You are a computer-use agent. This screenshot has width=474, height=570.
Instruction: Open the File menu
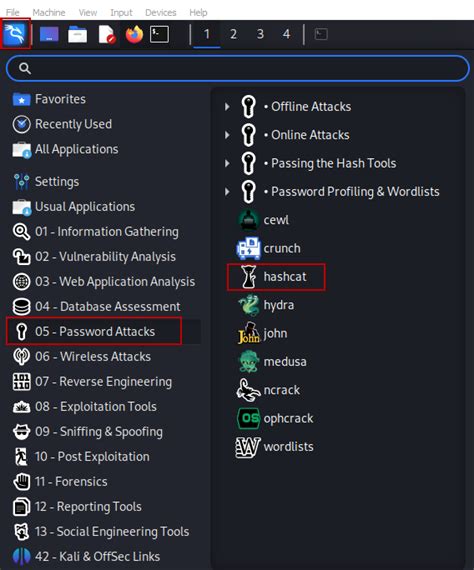click(12, 12)
